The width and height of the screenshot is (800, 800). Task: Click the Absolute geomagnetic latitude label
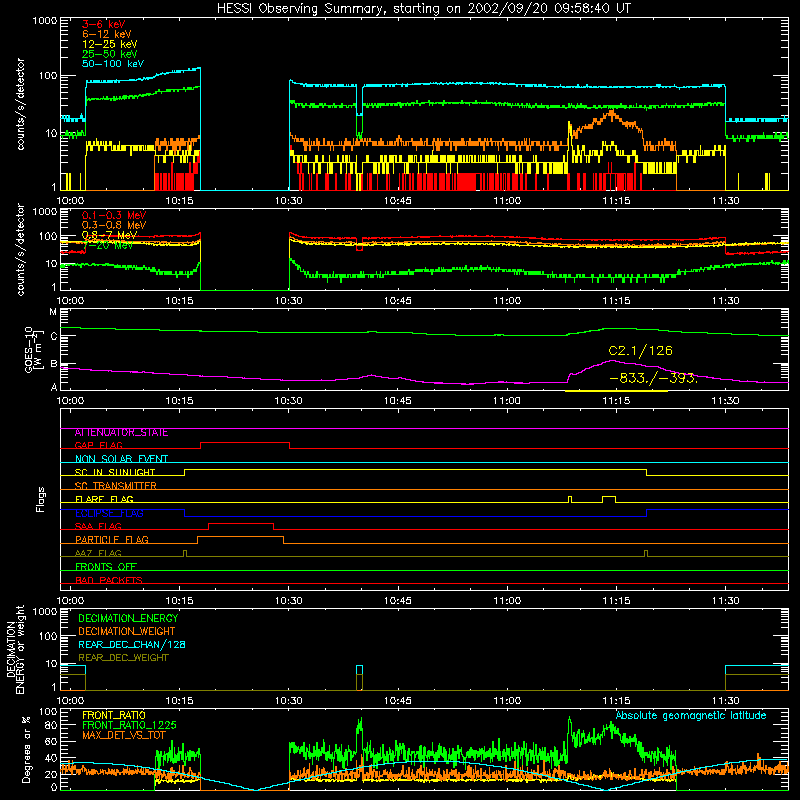point(691,715)
